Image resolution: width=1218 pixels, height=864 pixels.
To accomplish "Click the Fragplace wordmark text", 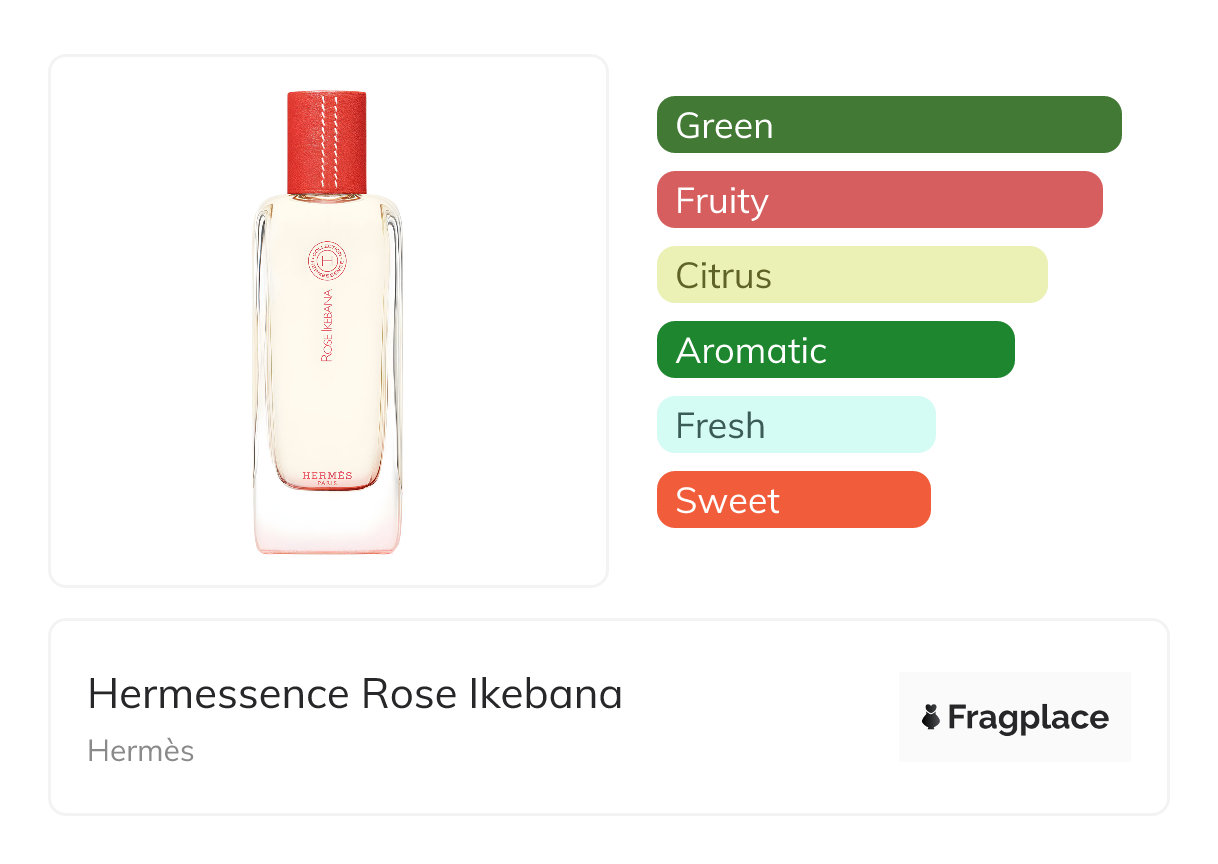I will coord(1028,717).
